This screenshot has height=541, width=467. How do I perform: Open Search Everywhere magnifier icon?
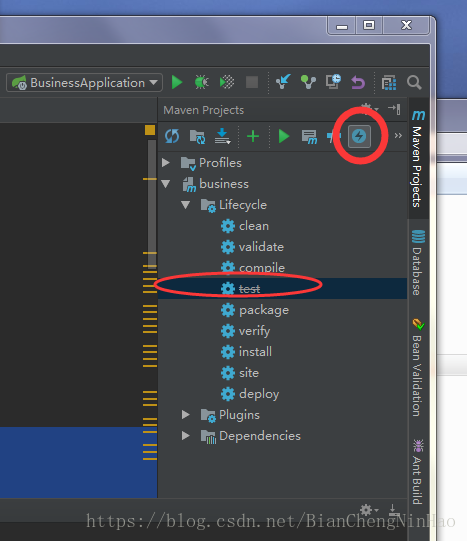[414, 83]
